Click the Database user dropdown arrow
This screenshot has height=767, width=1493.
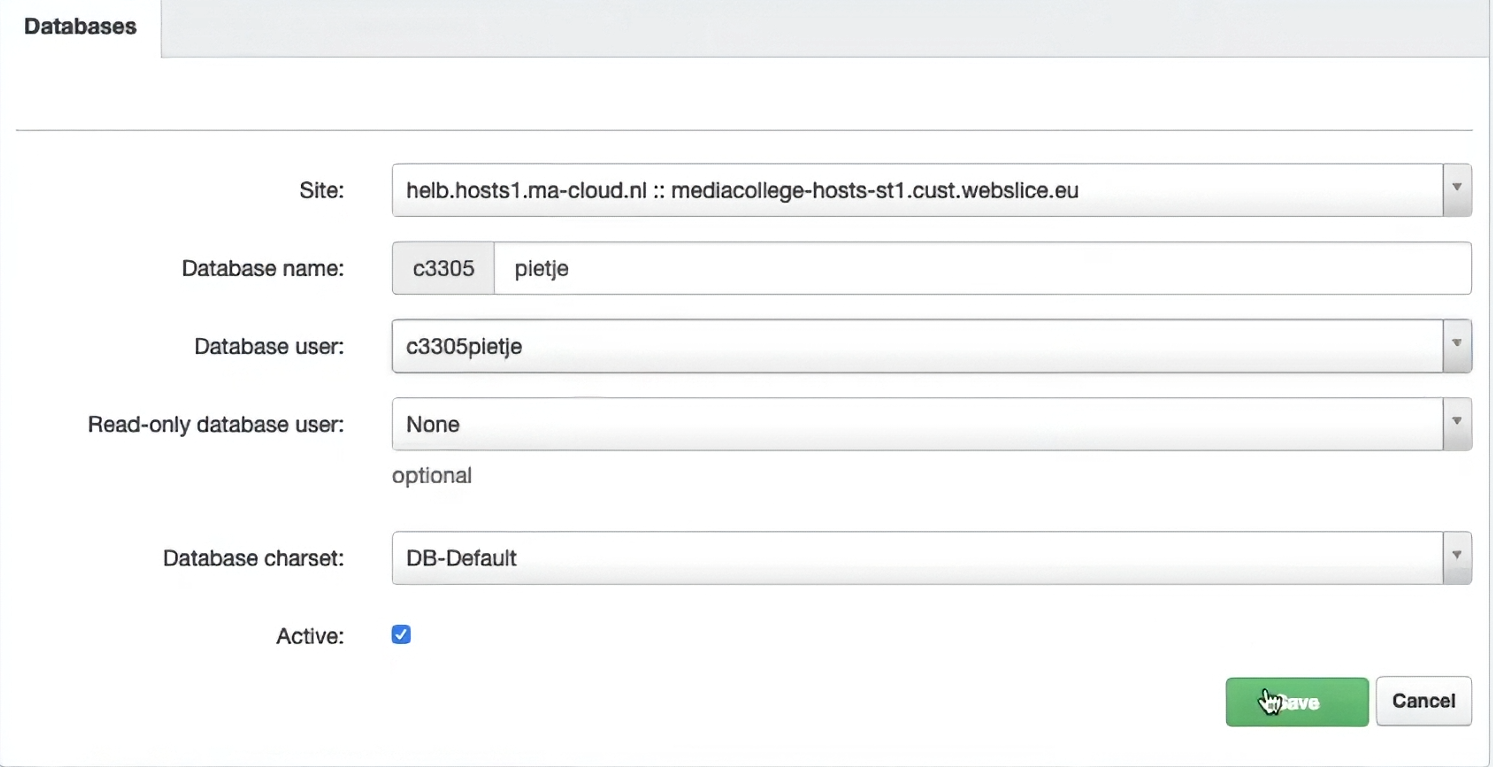1457,346
